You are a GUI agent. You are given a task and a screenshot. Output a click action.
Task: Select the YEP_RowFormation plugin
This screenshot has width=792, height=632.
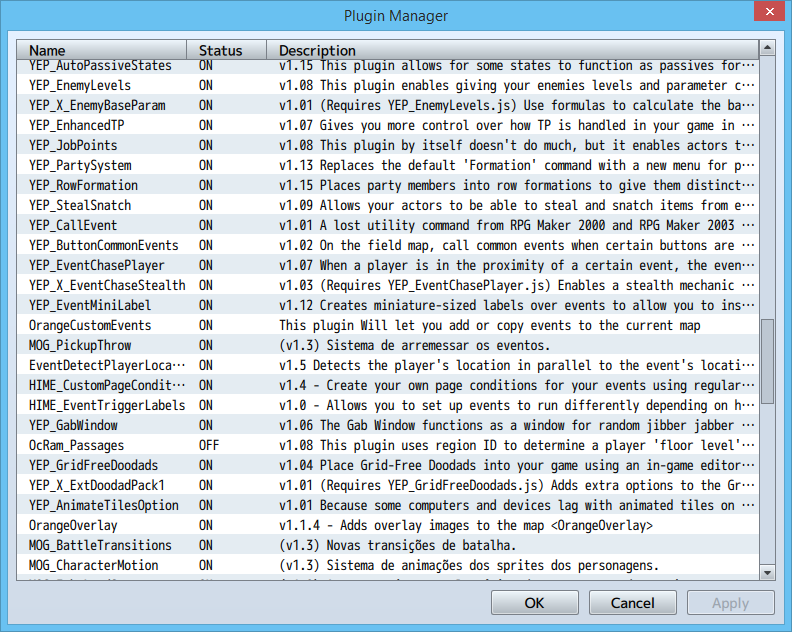[x=388, y=185]
